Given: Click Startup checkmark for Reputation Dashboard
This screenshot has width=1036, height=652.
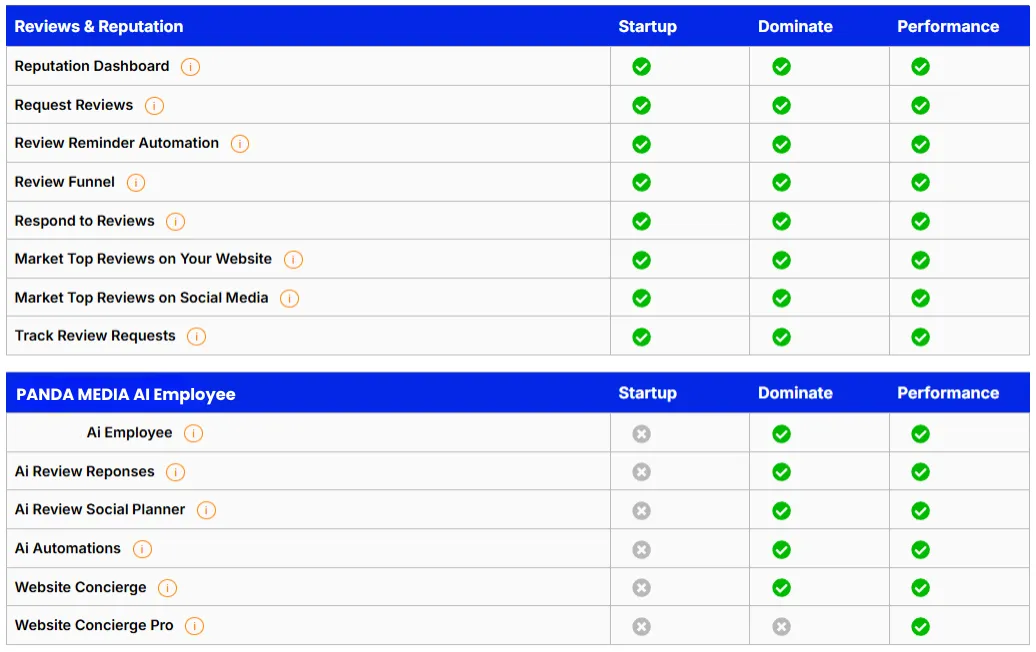Looking at the screenshot, I should click(642, 67).
